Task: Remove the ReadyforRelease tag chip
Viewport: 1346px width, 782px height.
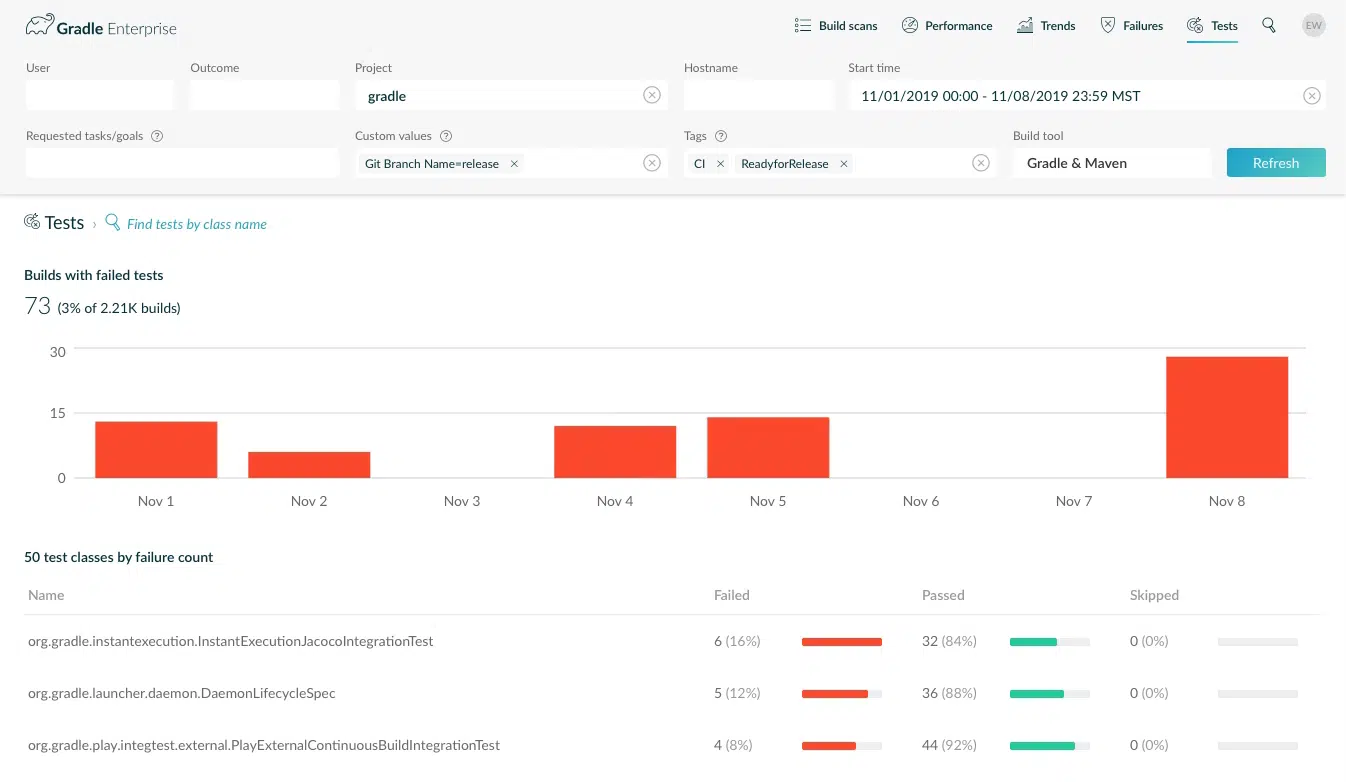Action: click(x=844, y=164)
